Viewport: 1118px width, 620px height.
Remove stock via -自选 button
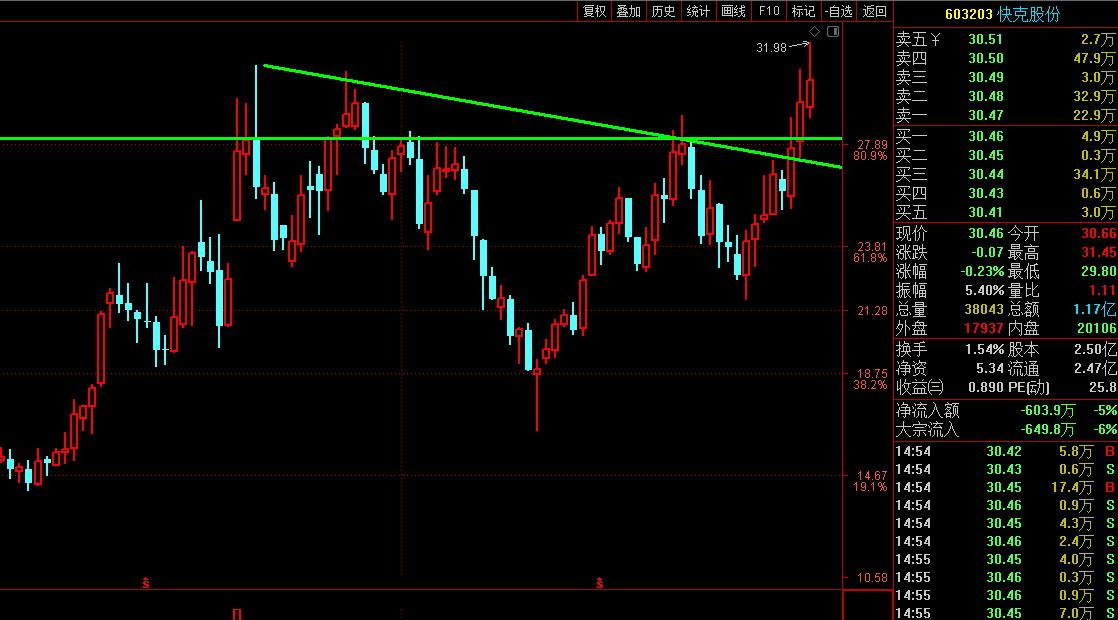[838, 11]
